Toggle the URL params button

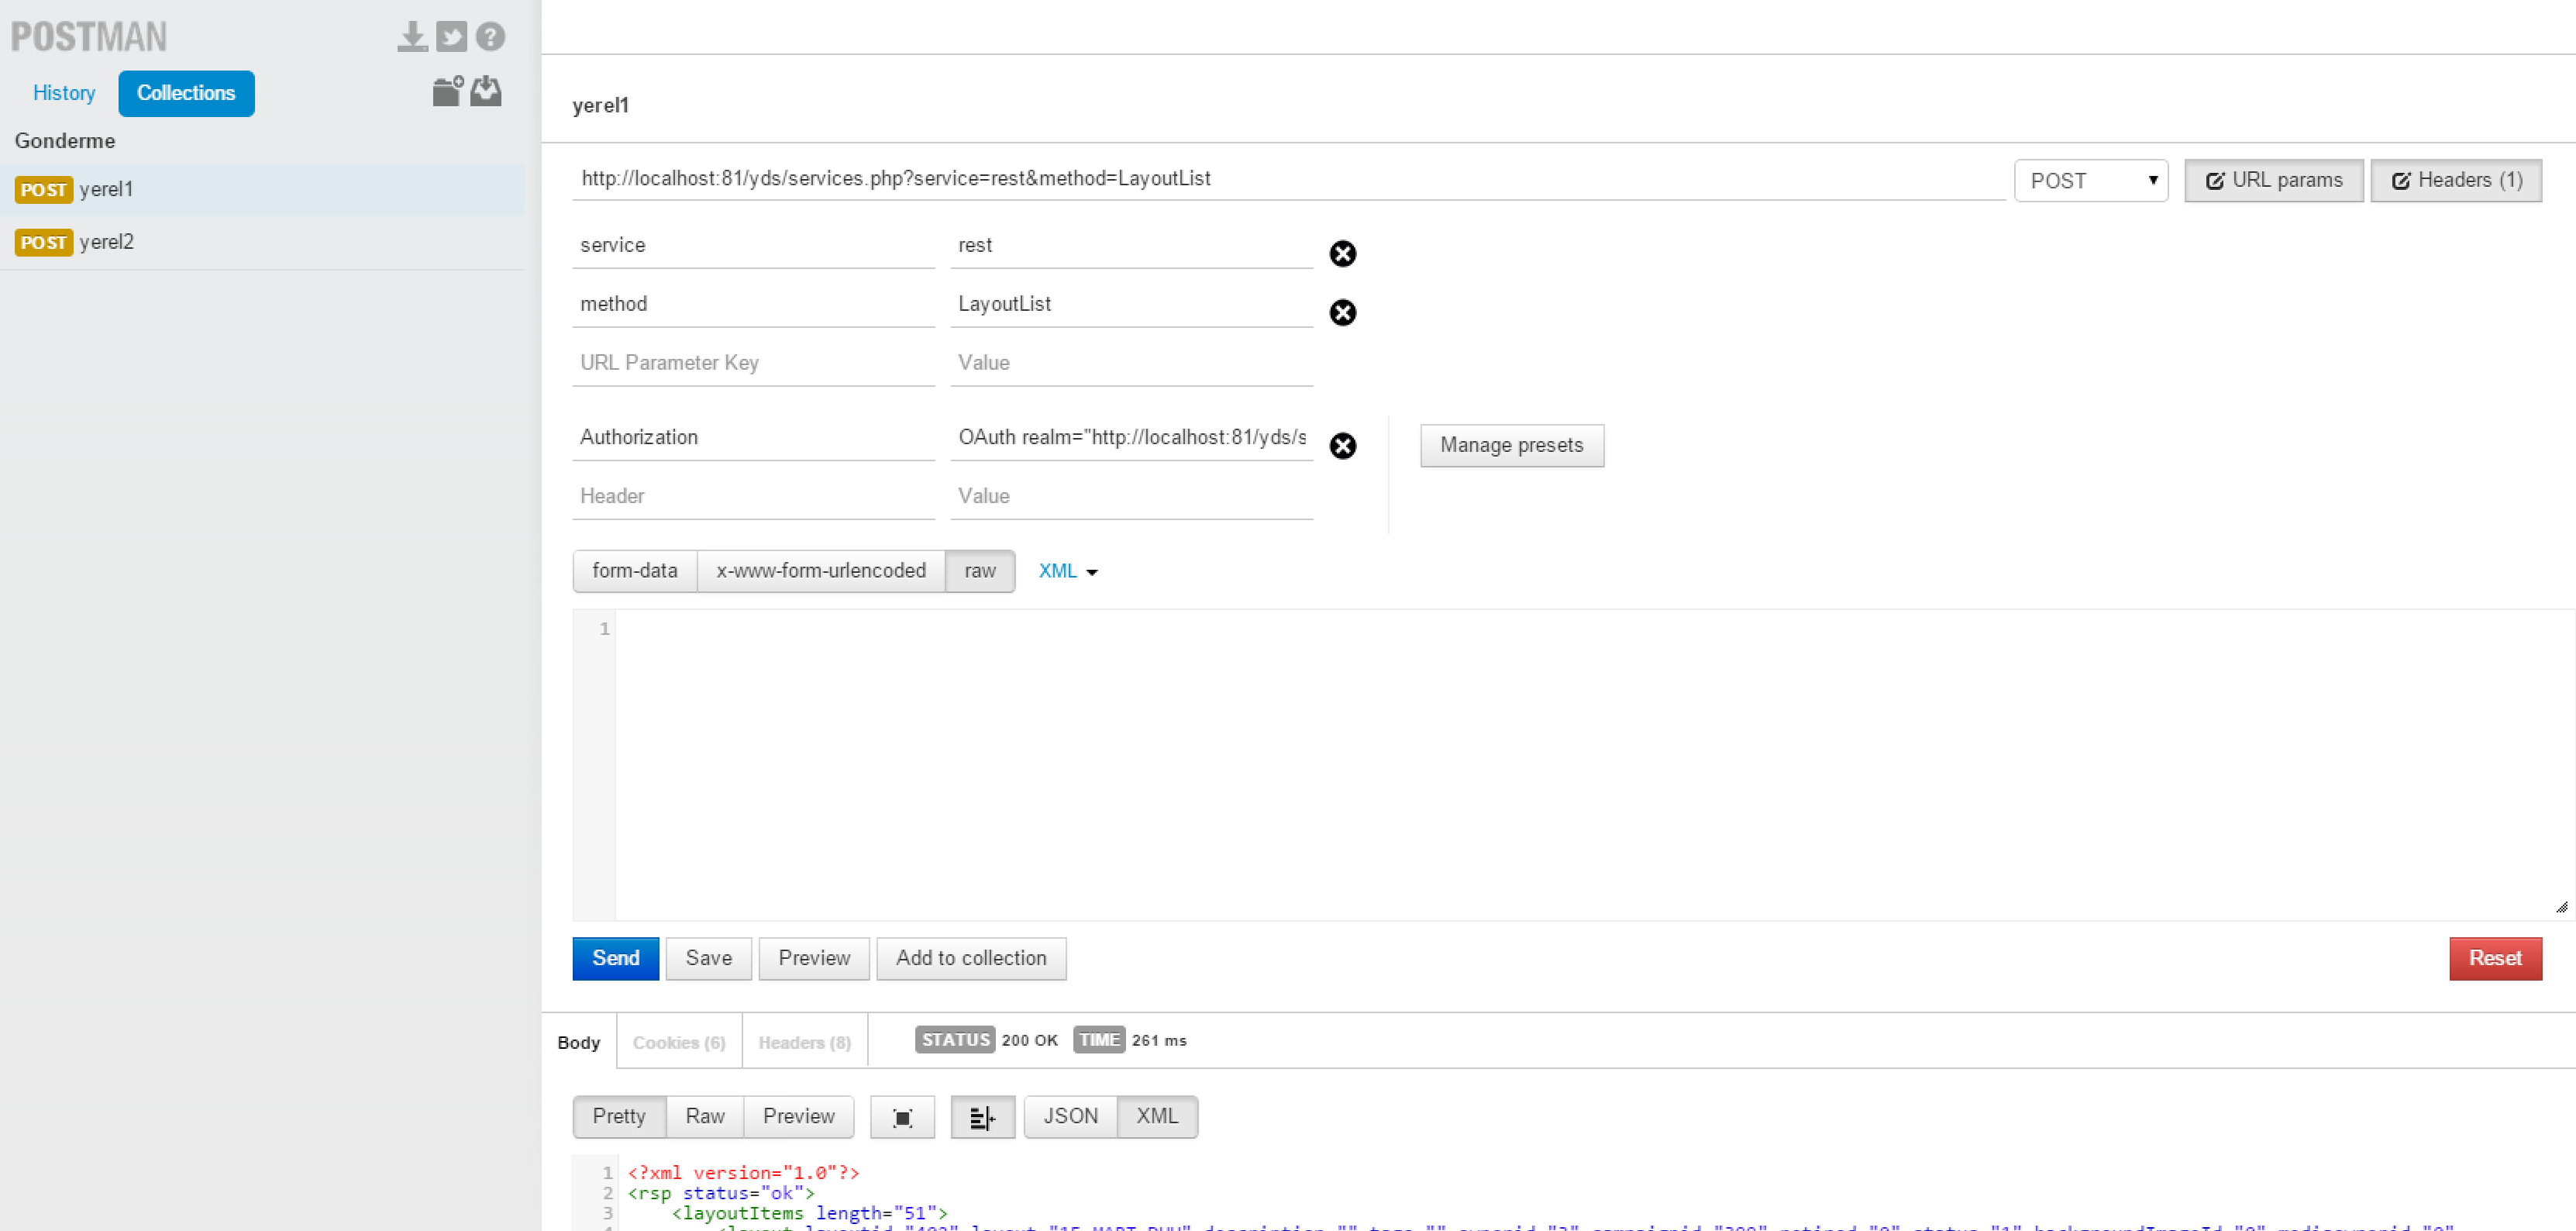[x=2273, y=181]
